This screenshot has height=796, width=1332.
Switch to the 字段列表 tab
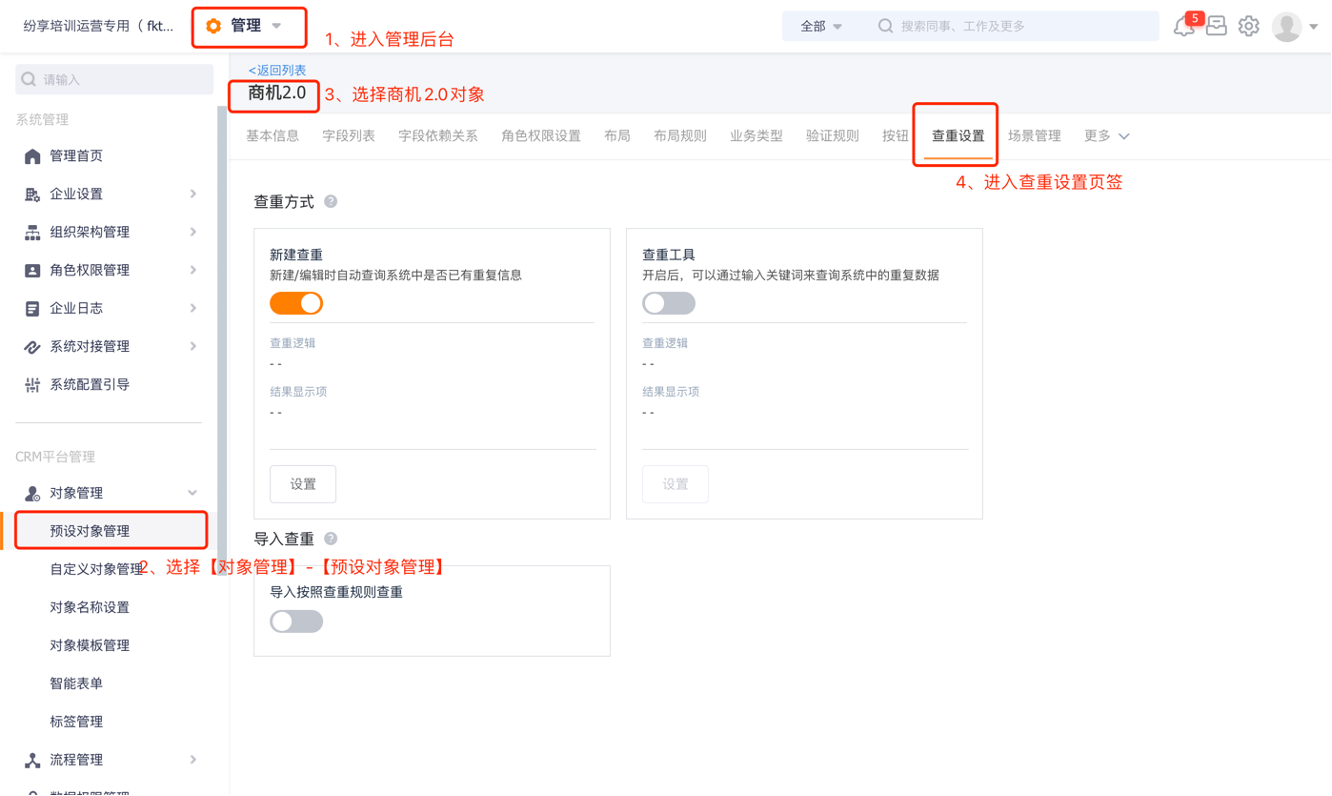coord(348,136)
